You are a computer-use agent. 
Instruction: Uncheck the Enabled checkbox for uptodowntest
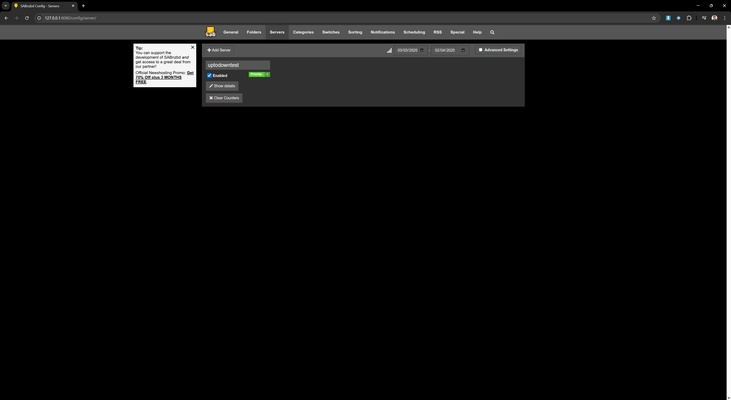209,76
